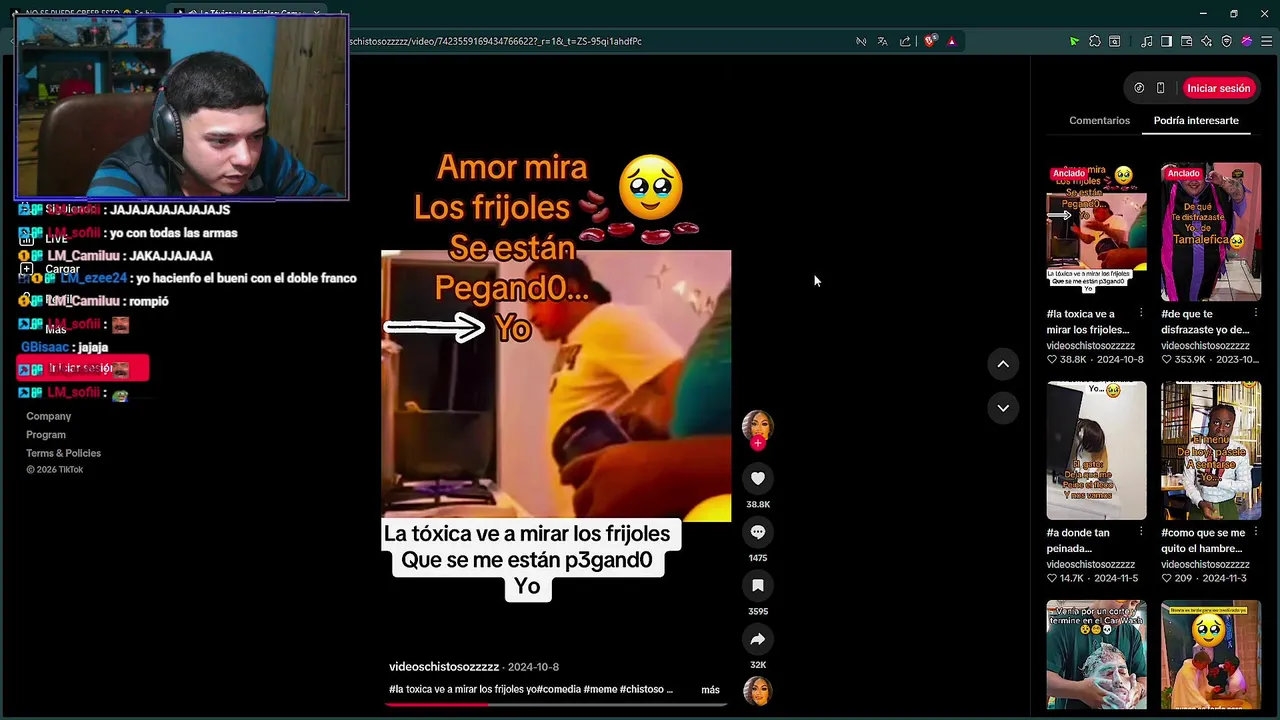
Task: Open the extensions puzzle piece icon
Action: tap(1095, 41)
